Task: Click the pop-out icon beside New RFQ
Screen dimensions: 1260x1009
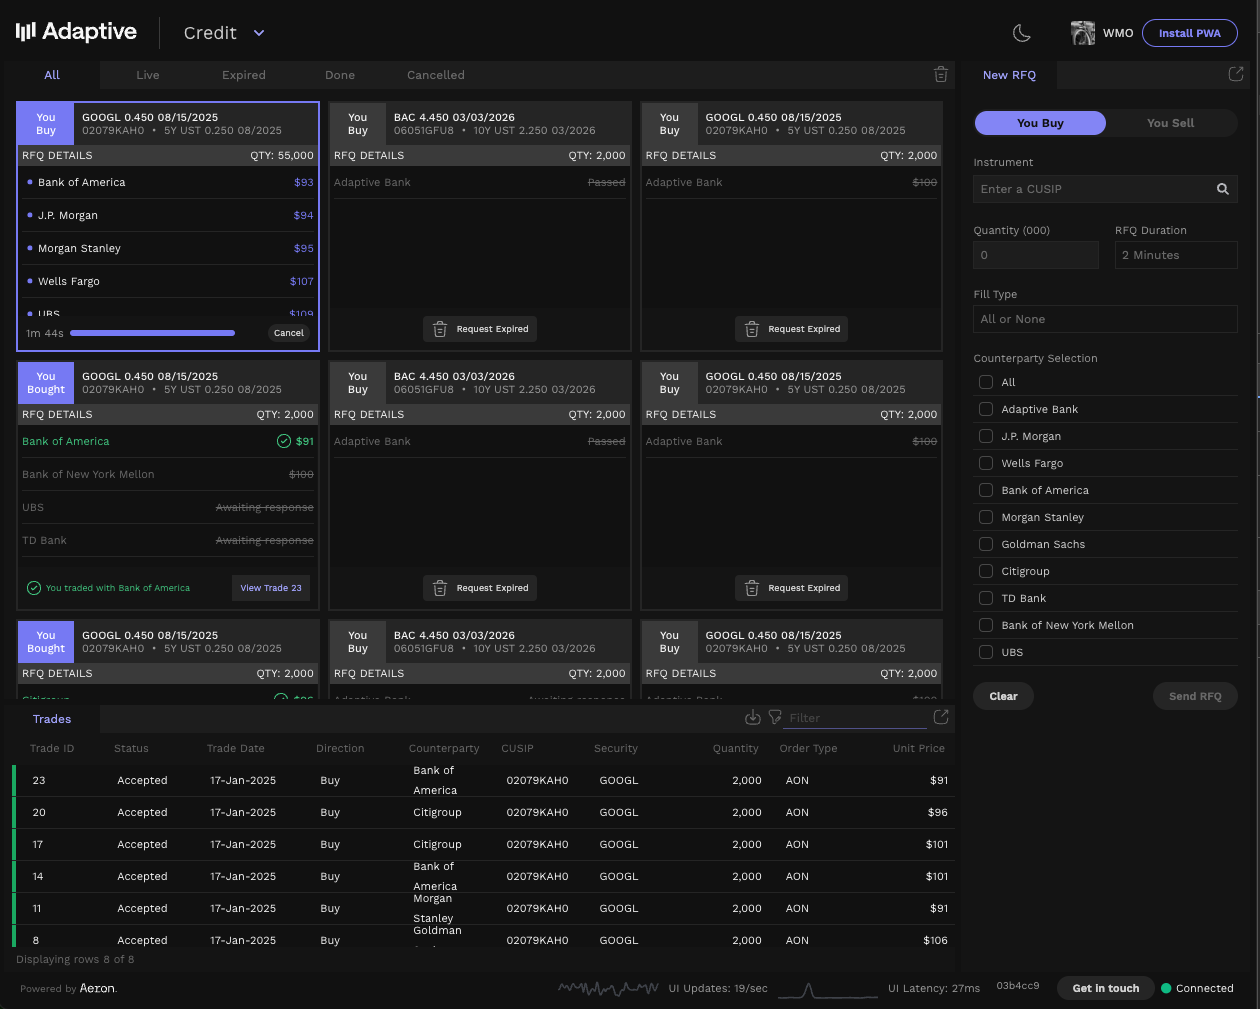Action: coord(1236,74)
